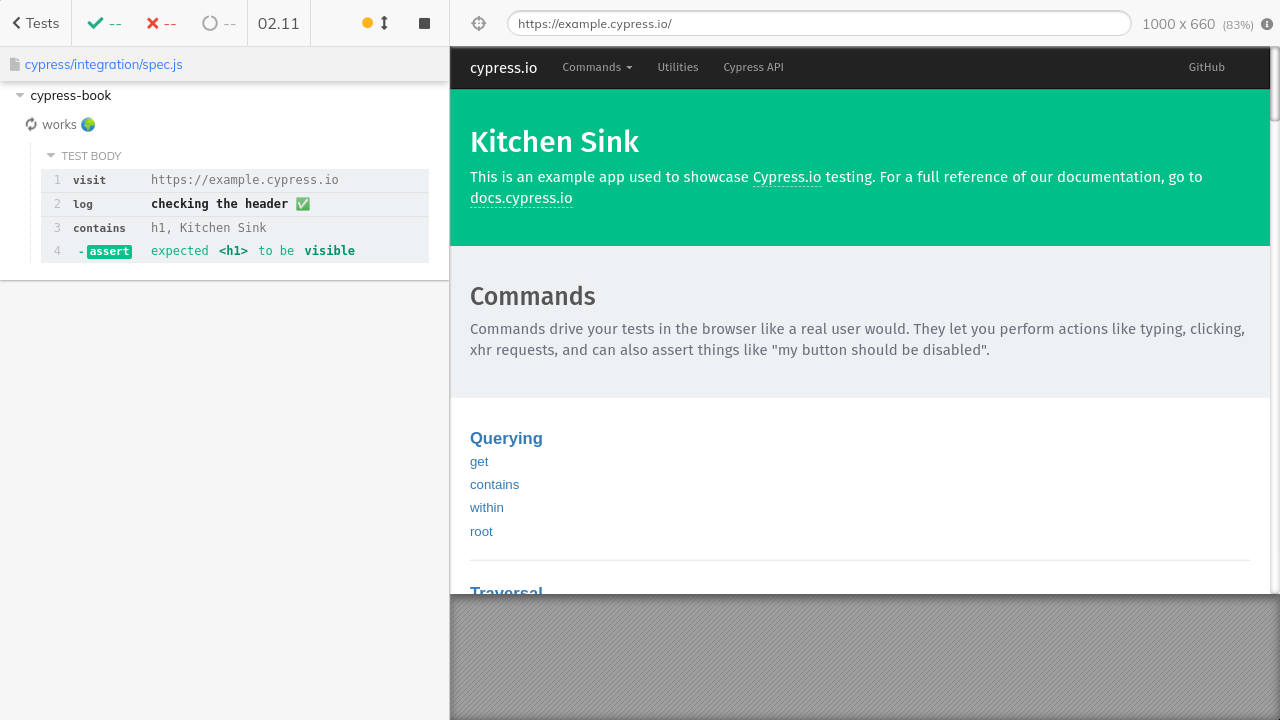Select the contains h1, Kitchen Sink row
The height and width of the screenshot is (720, 1280).
point(235,228)
